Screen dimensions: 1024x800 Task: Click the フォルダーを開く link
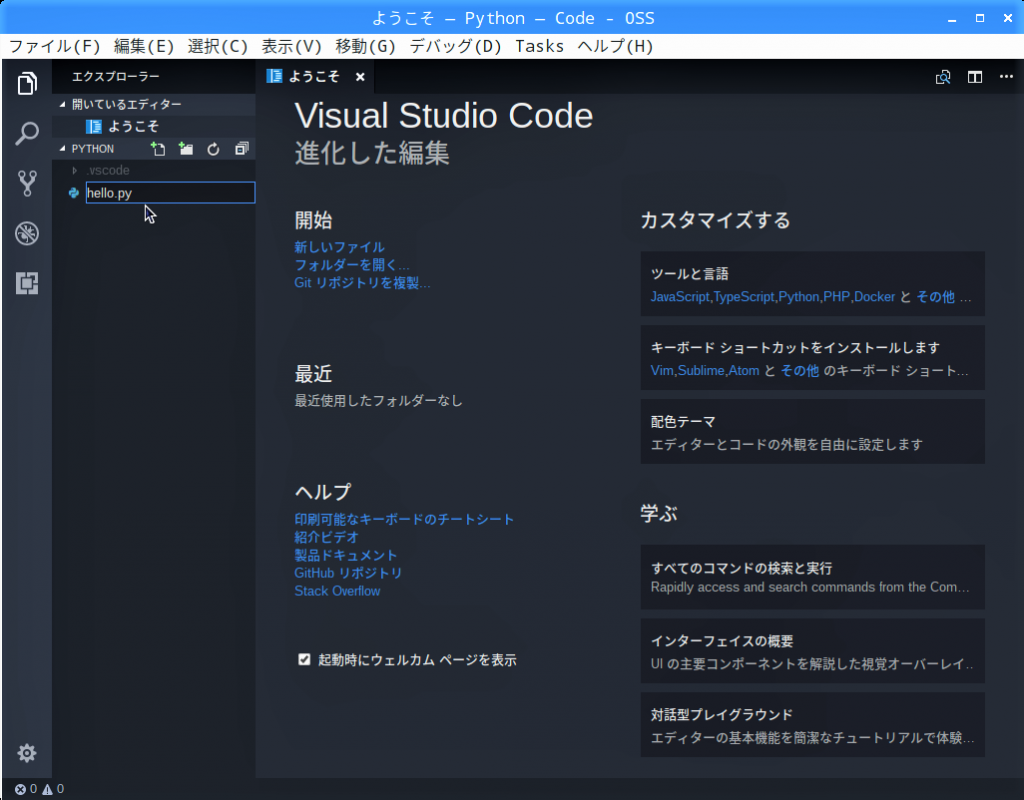tap(351, 264)
